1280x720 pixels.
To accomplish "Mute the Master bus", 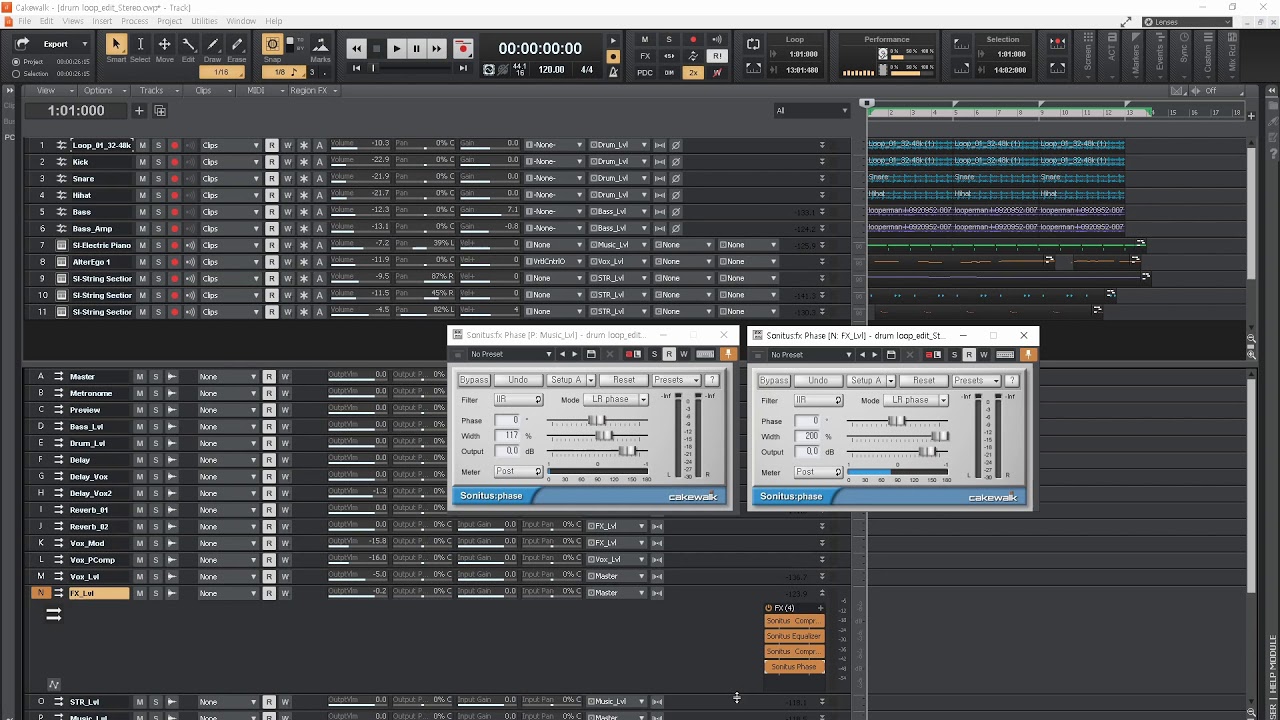I will 140,377.
